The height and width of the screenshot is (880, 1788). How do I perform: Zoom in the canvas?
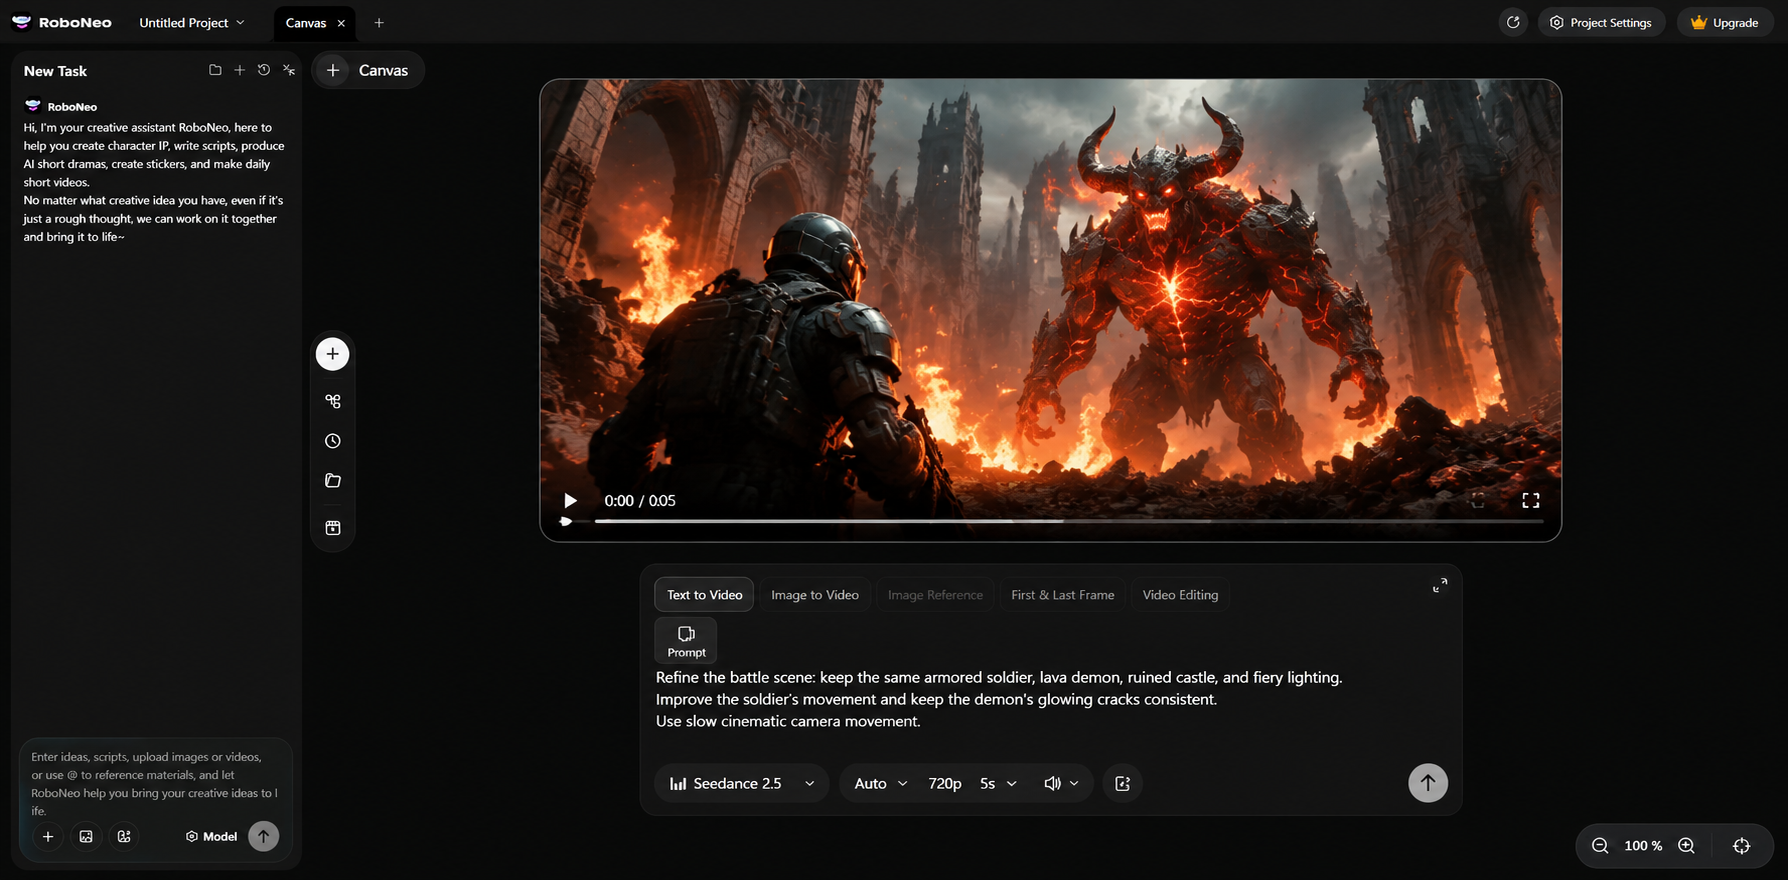[1686, 846]
